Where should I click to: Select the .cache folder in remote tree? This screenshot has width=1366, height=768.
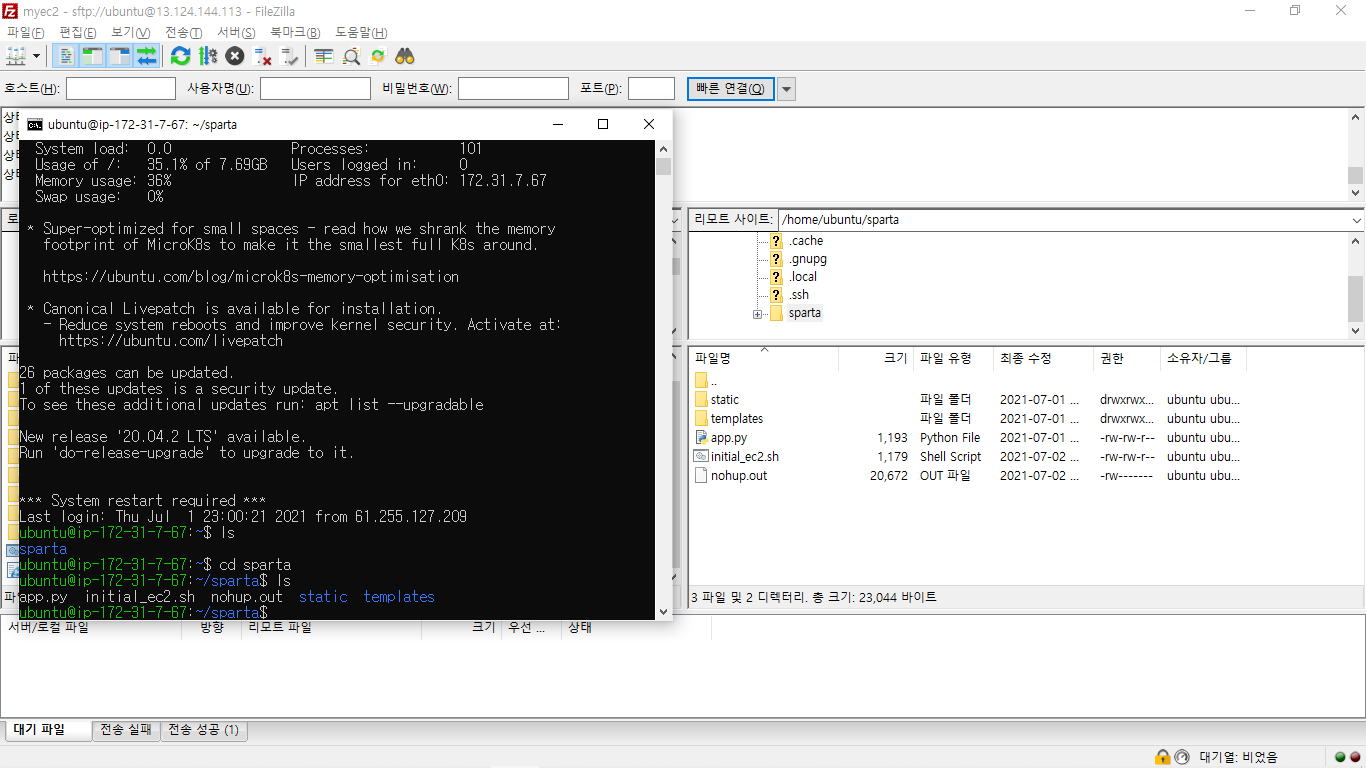coord(806,241)
